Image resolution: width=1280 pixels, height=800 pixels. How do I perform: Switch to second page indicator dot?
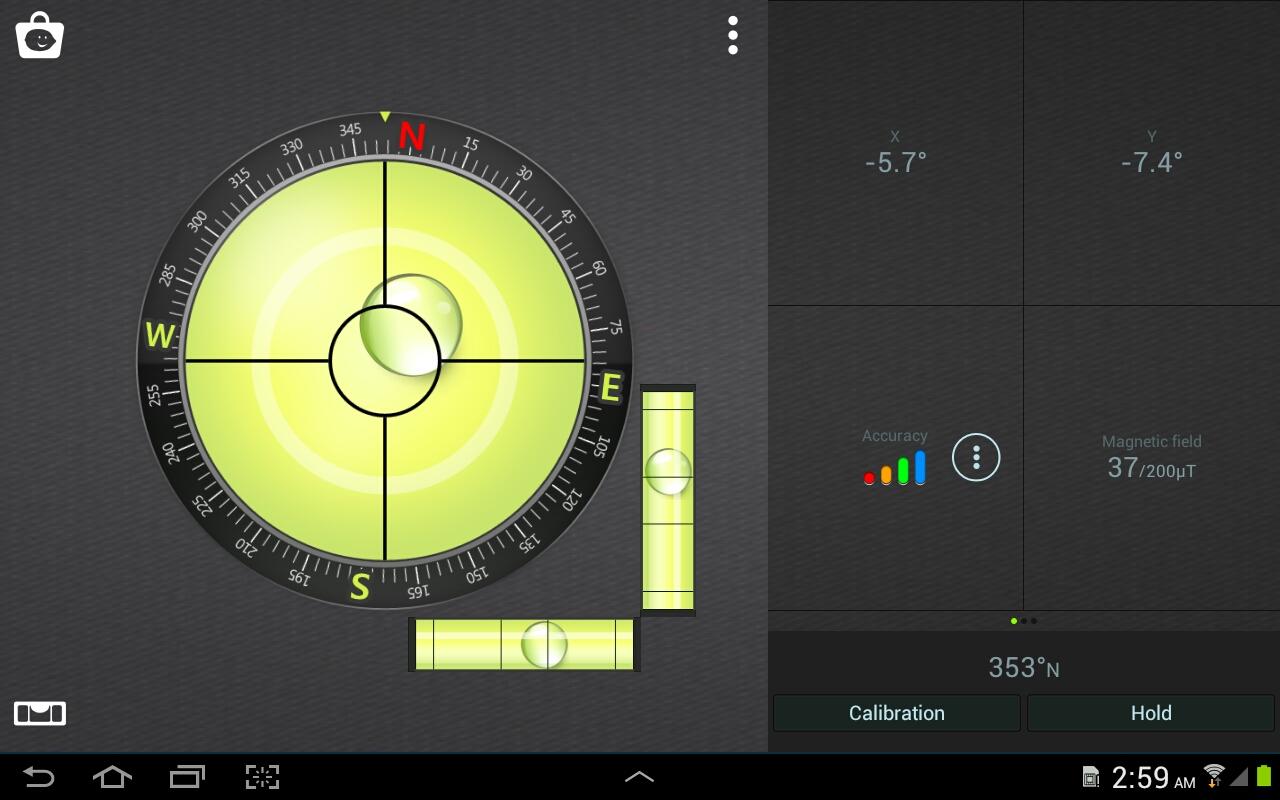click(1024, 621)
